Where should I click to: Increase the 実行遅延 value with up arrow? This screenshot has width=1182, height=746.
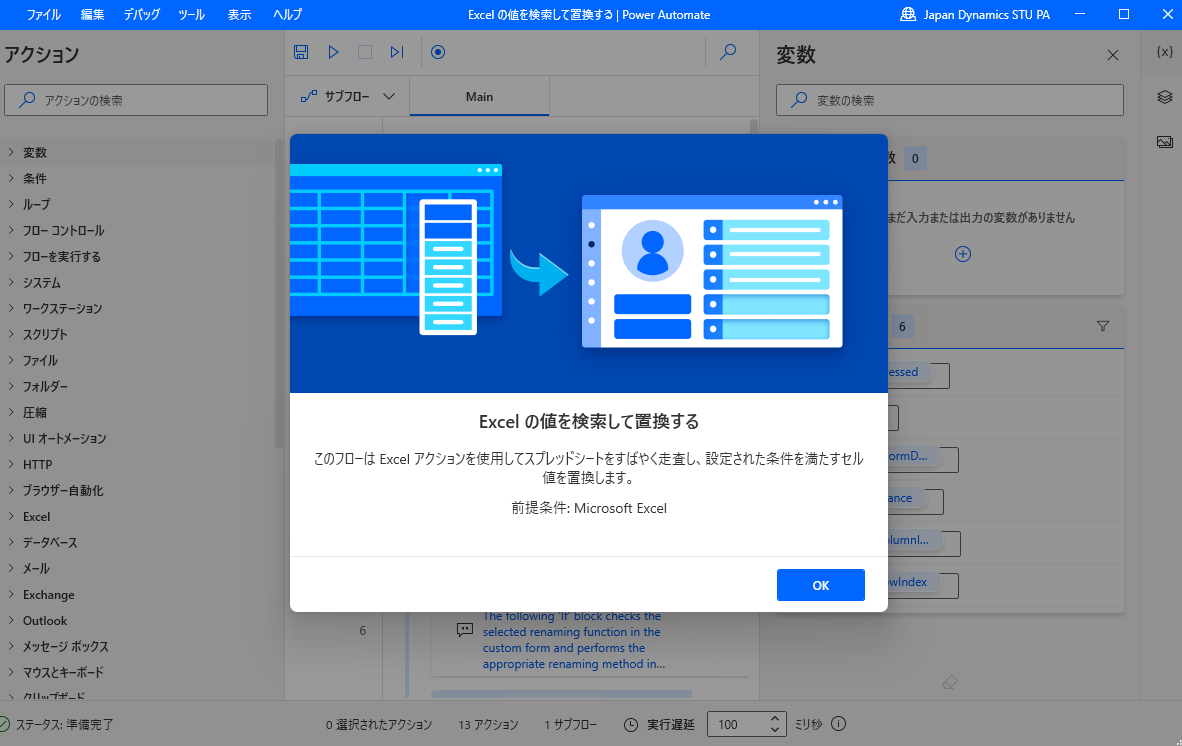click(x=775, y=718)
